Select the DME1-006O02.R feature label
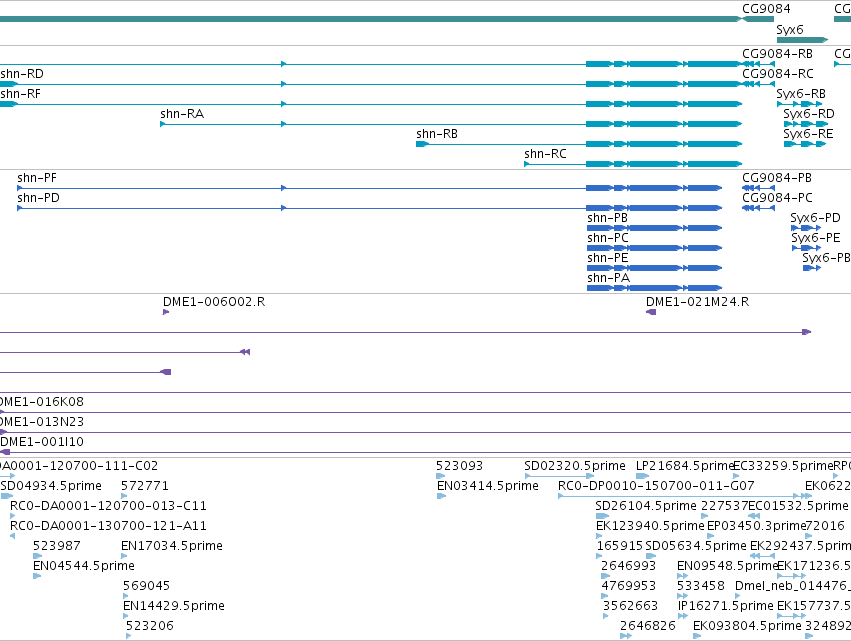The height and width of the screenshot is (641, 851). point(214,302)
